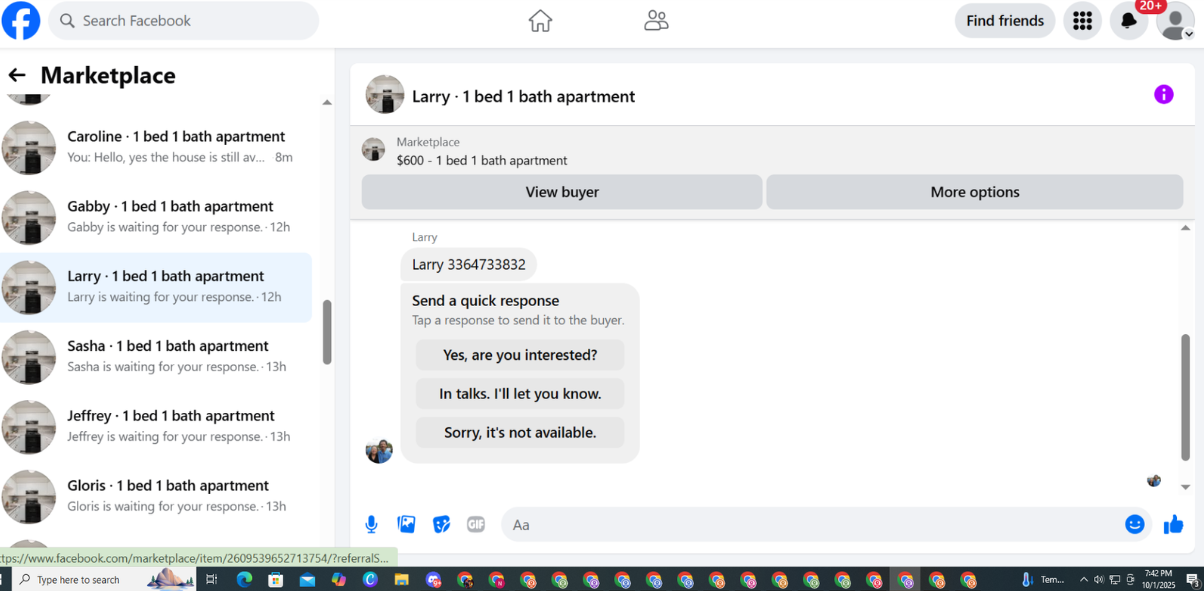This screenshot has width=1204, height=591.
Task: Click the Find friends button
Action: pos(1005,20)
